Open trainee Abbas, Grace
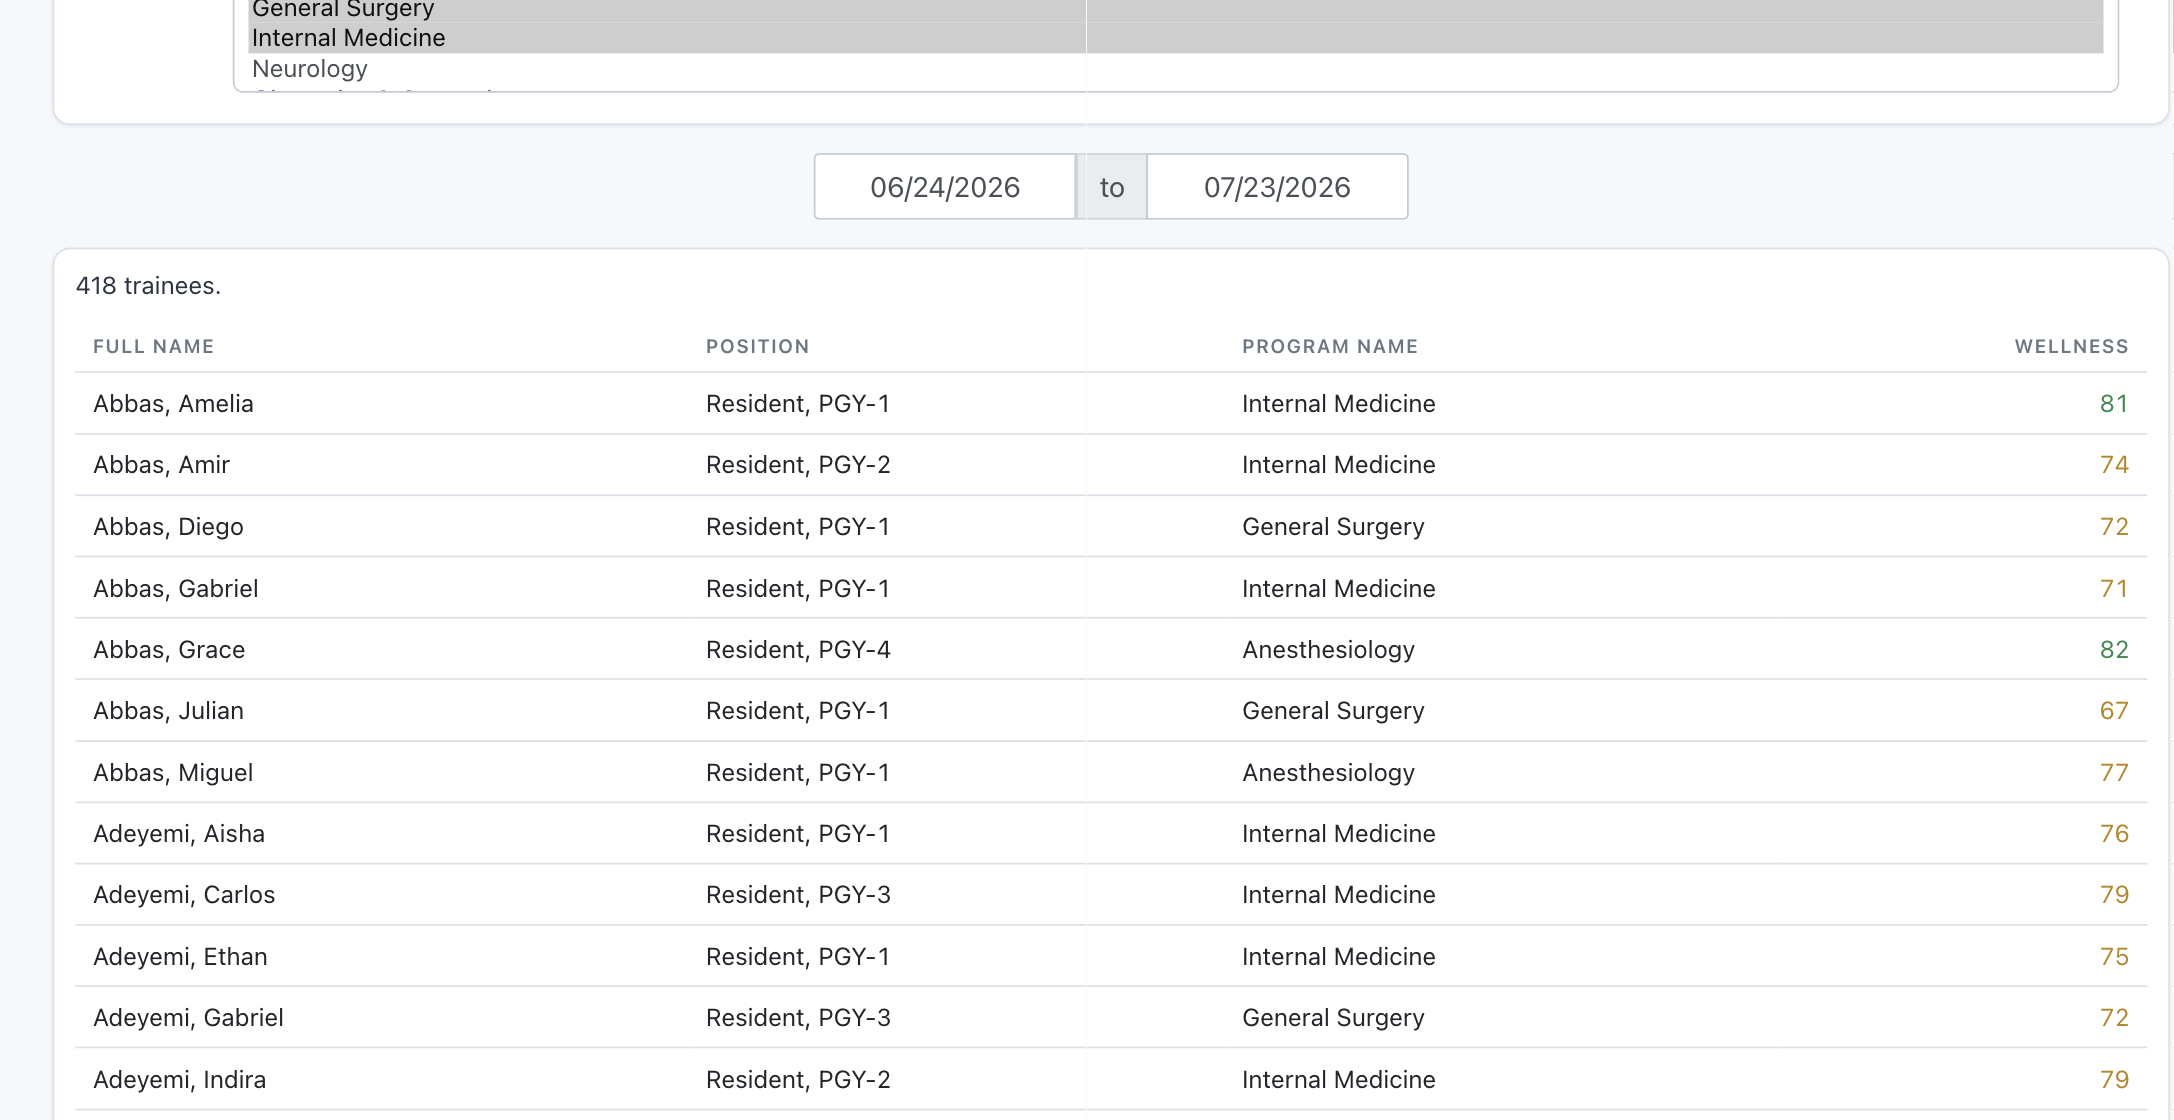Viewport: 2174px width, 1120px height. tap(169, 650)
